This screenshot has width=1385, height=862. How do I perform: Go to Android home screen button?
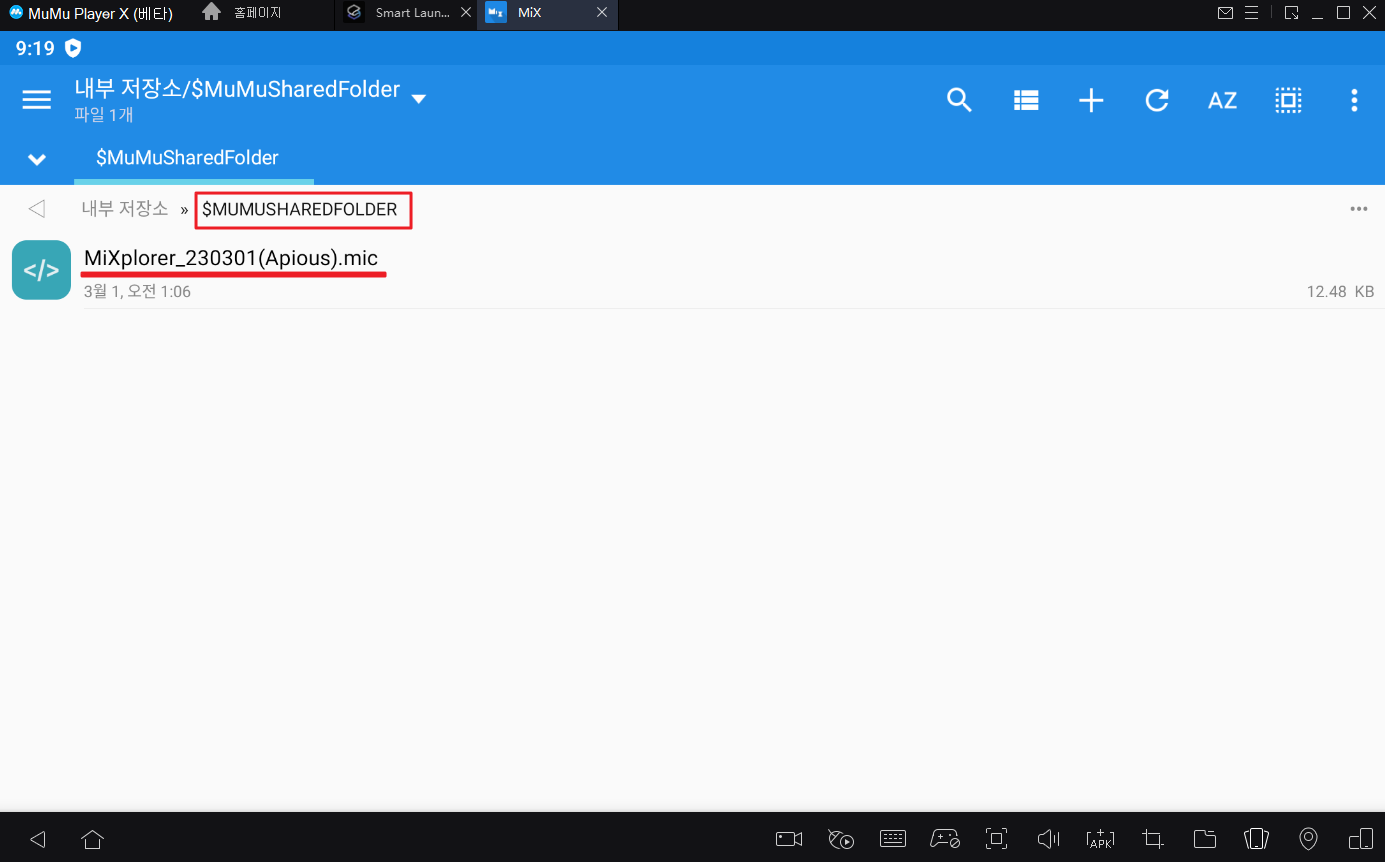click(x=92, y=839)
